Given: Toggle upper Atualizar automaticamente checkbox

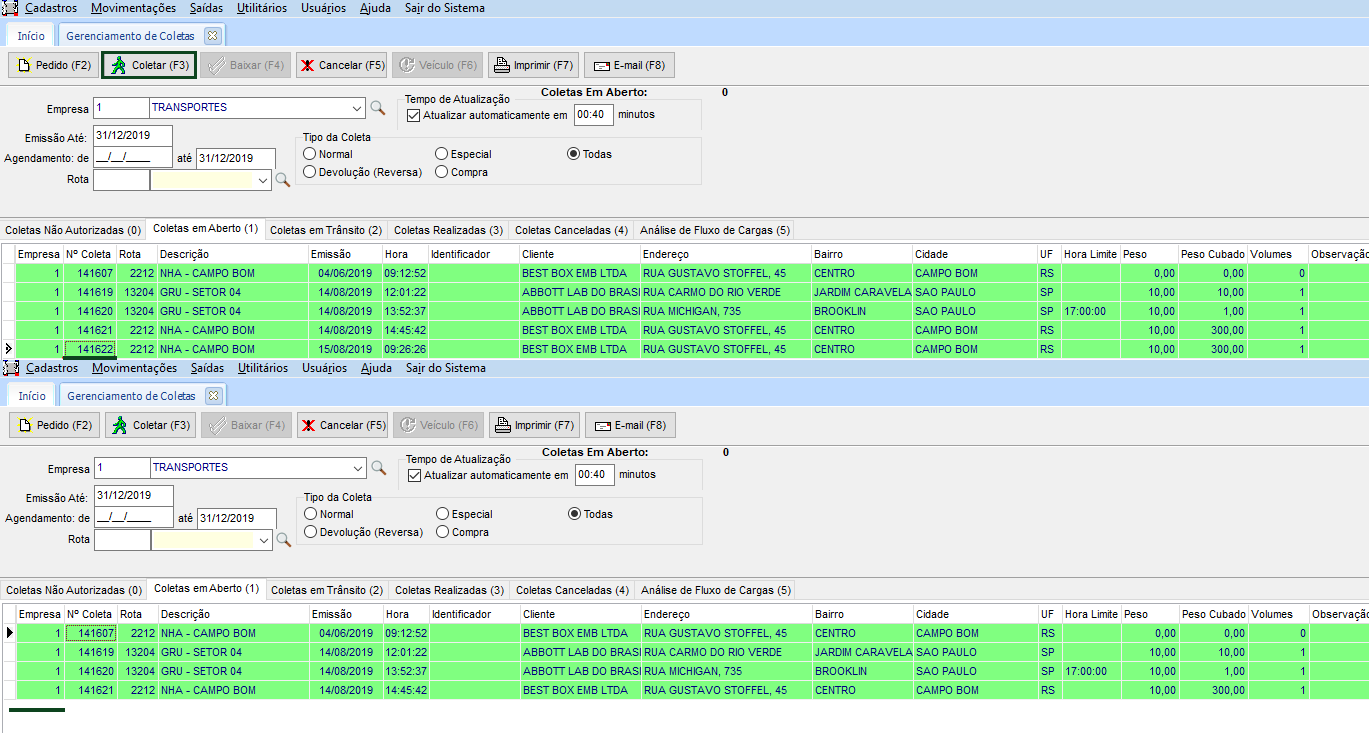Looking at the screenshot, I should click(x=414, y=115).
